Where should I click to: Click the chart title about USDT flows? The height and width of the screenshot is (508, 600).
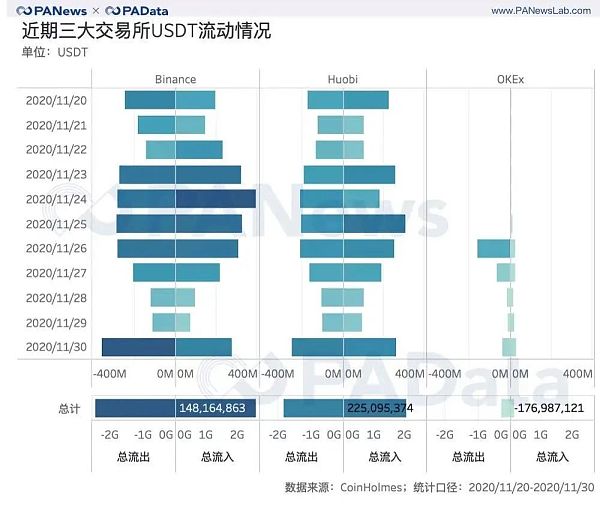click(146, 32)
